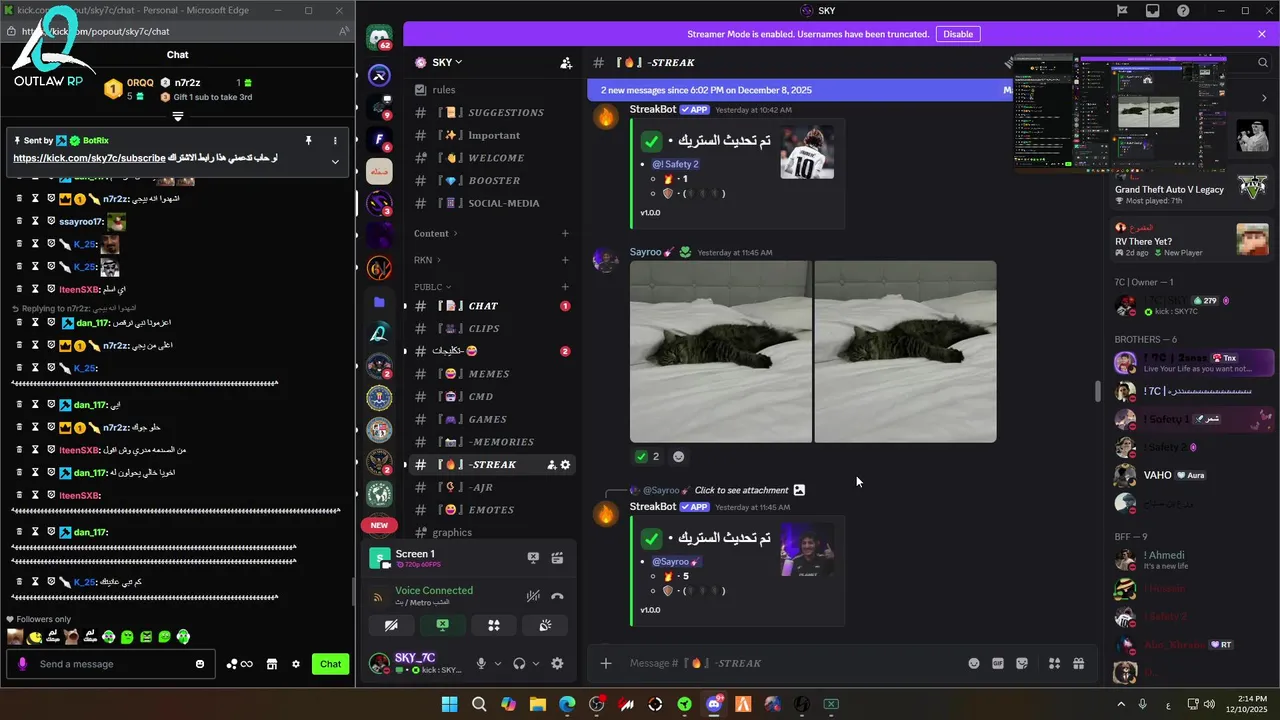Screen dimensions: 1280x720
Task: Collapse the PUBLC category
Action: point(433,287)
